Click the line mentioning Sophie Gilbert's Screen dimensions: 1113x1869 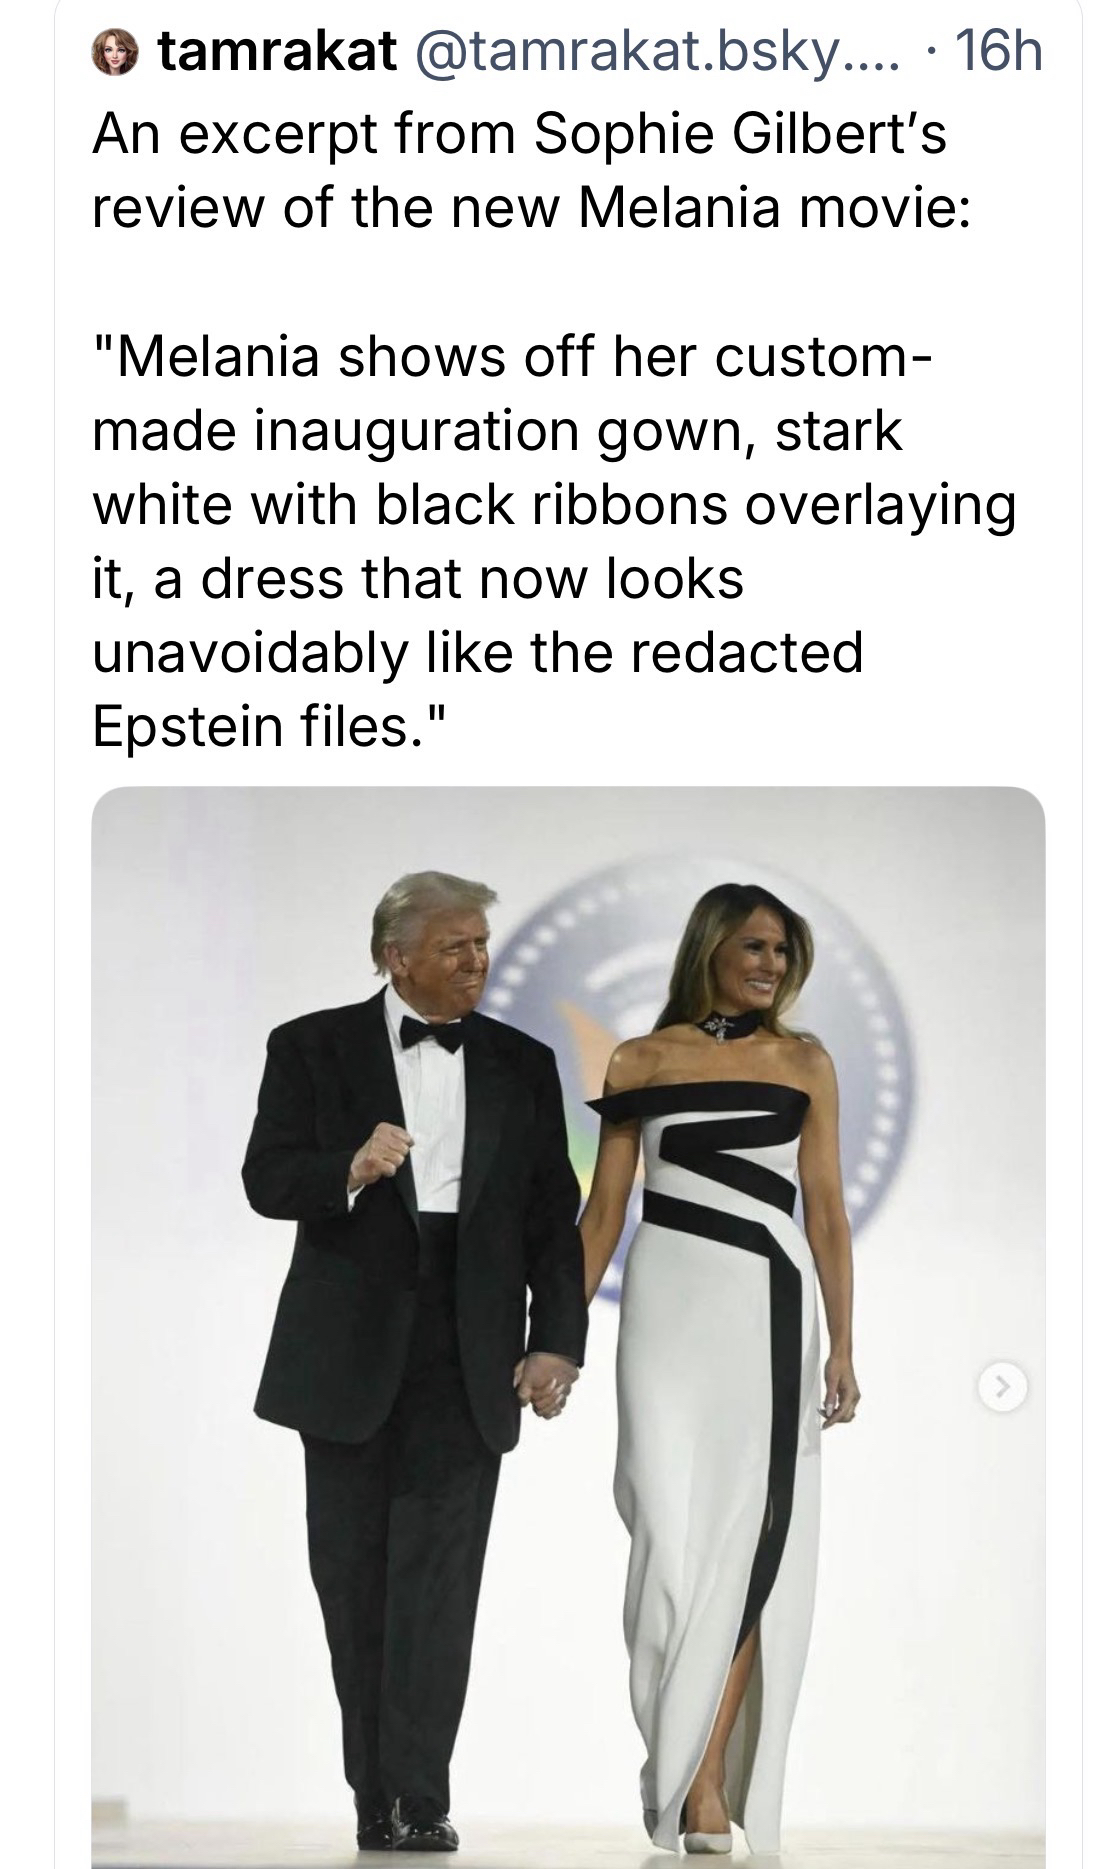pyautogui.click(x=519, y=133)
